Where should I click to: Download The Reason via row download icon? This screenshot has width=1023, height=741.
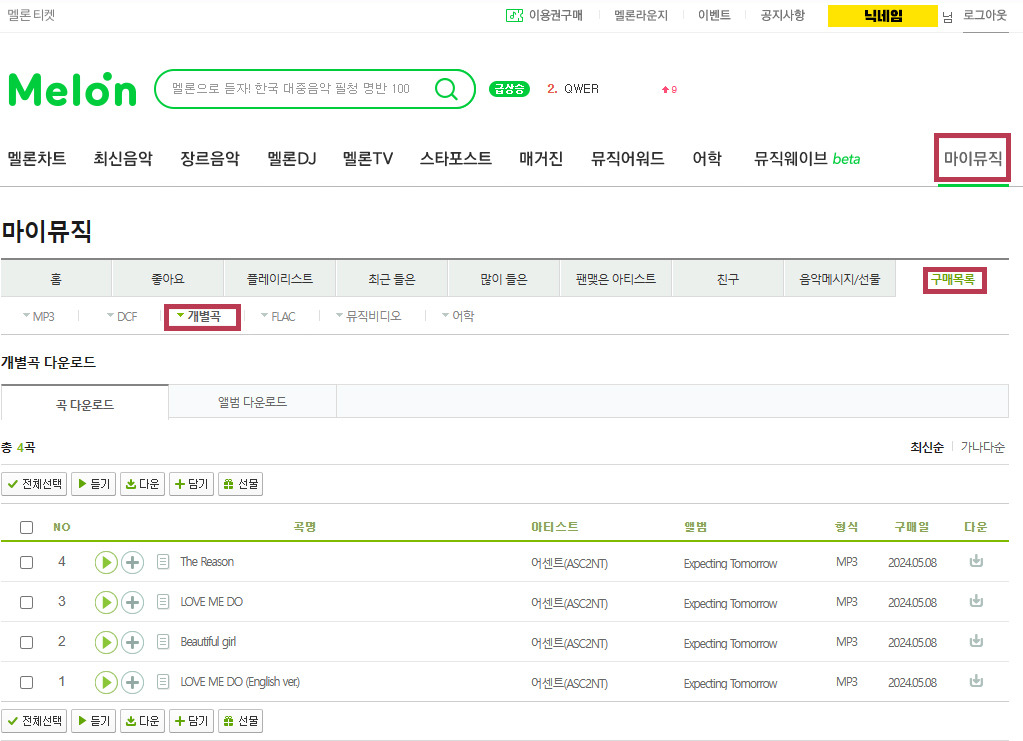point(976,561)
